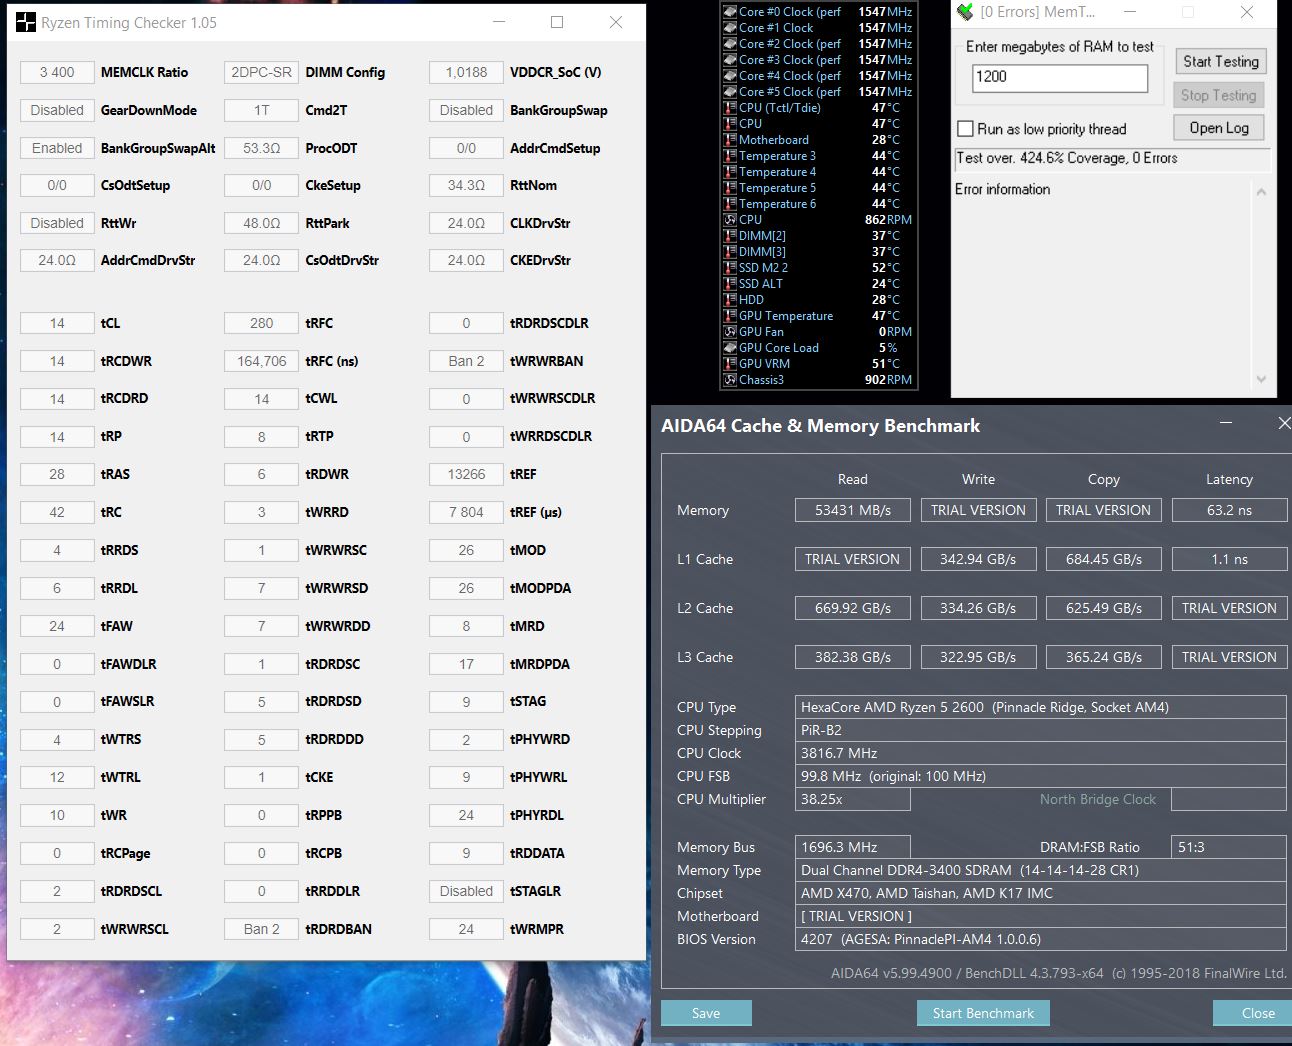Screen dimensions: 1292x1046
Task: Click the RttPark 48.0Ω value
Action: tap(261, 223)
